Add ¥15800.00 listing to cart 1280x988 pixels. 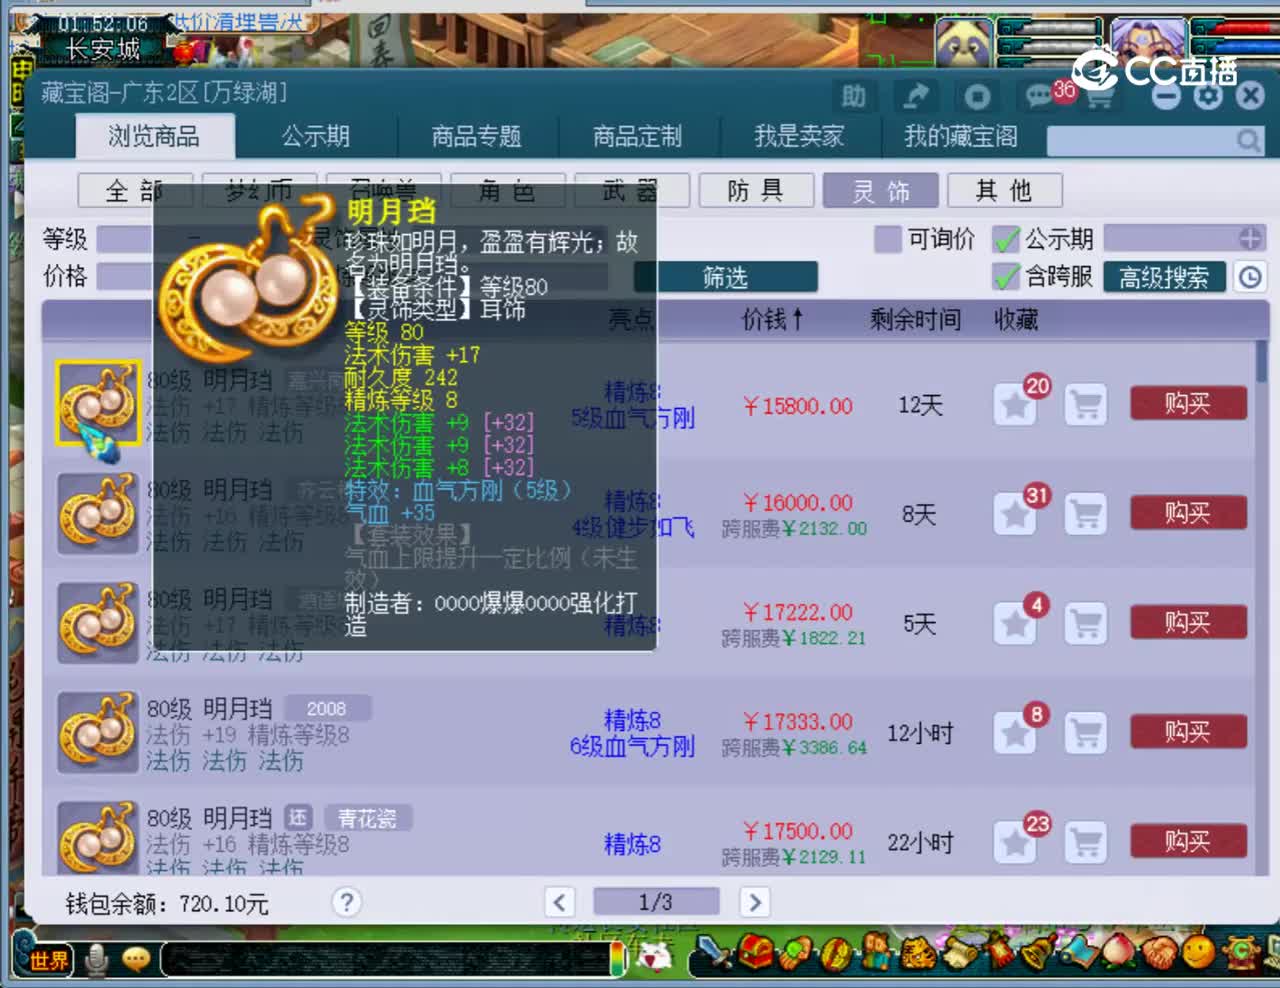coord(1085,405)
